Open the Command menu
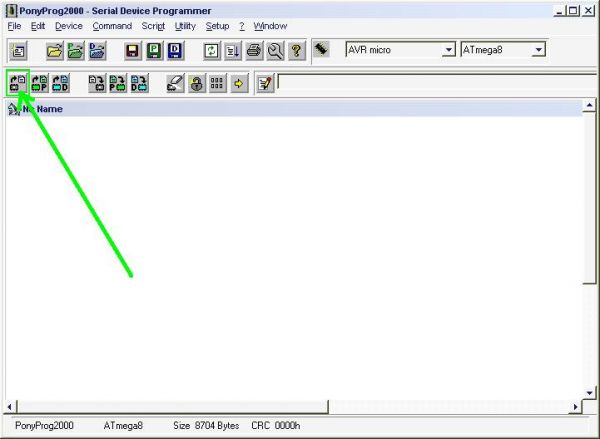Screen dimensions: 600x439 click(x=112, y=26)
